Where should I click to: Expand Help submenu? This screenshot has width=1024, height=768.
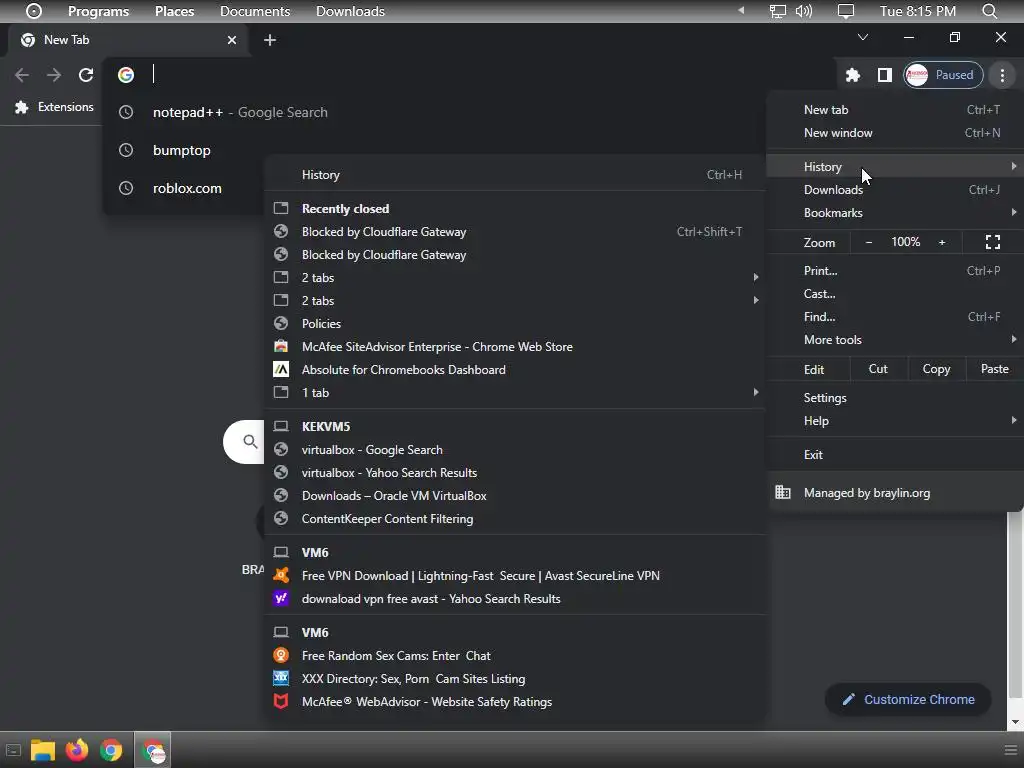tap(895, 421)
